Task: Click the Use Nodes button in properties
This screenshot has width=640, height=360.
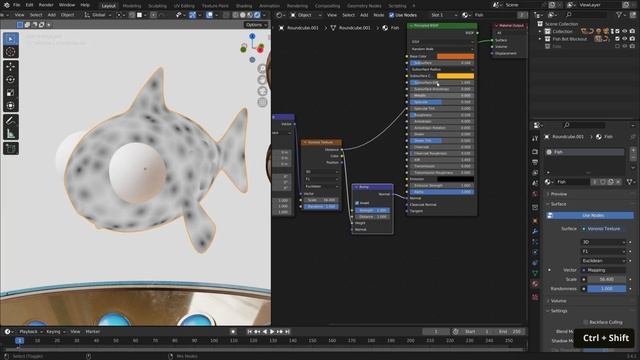Action: (x=590, y=215)
